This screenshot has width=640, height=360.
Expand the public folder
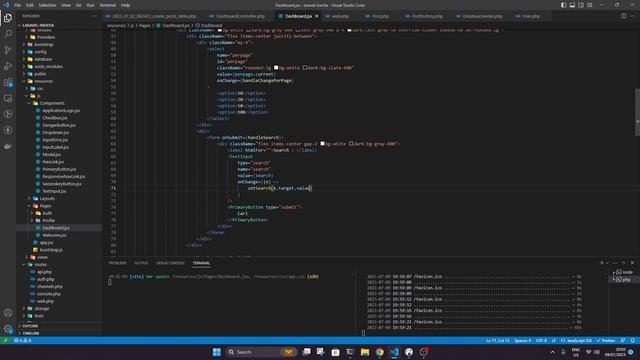59,74
